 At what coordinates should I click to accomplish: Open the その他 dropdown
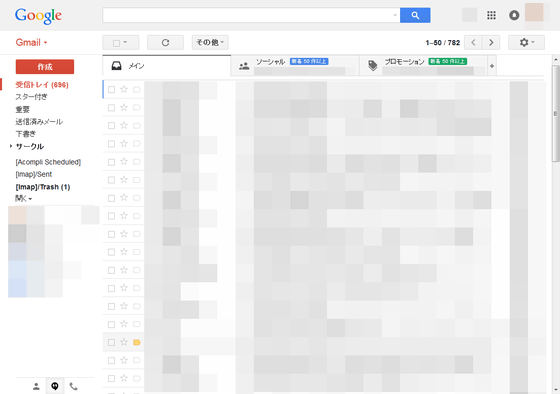210,43
